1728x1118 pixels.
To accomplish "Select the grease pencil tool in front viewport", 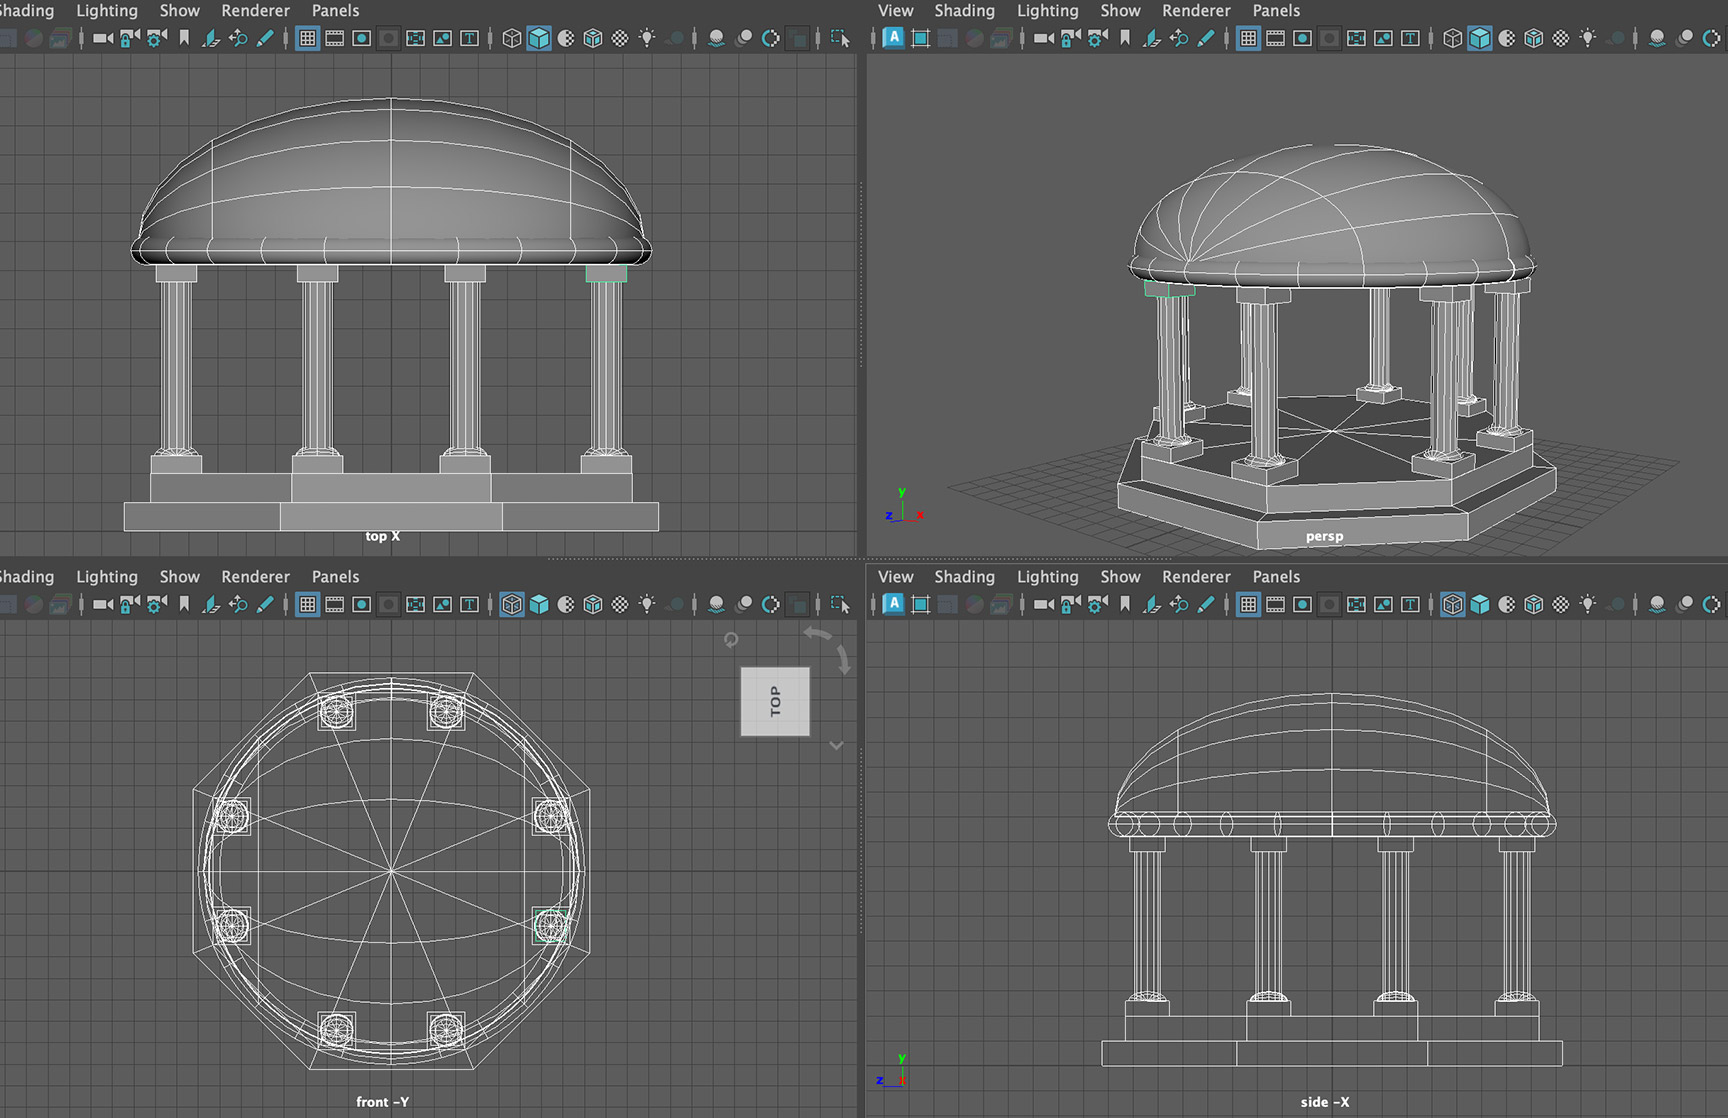I will (265, 602).
